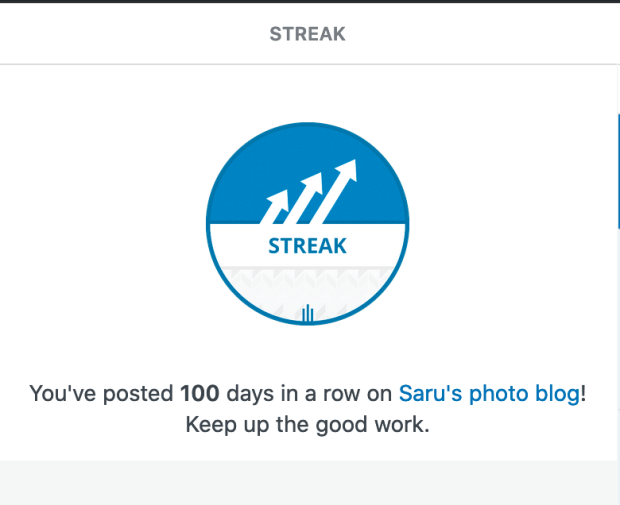Click the "You've posted" text
620x505 pixels.
pos(101,393)
